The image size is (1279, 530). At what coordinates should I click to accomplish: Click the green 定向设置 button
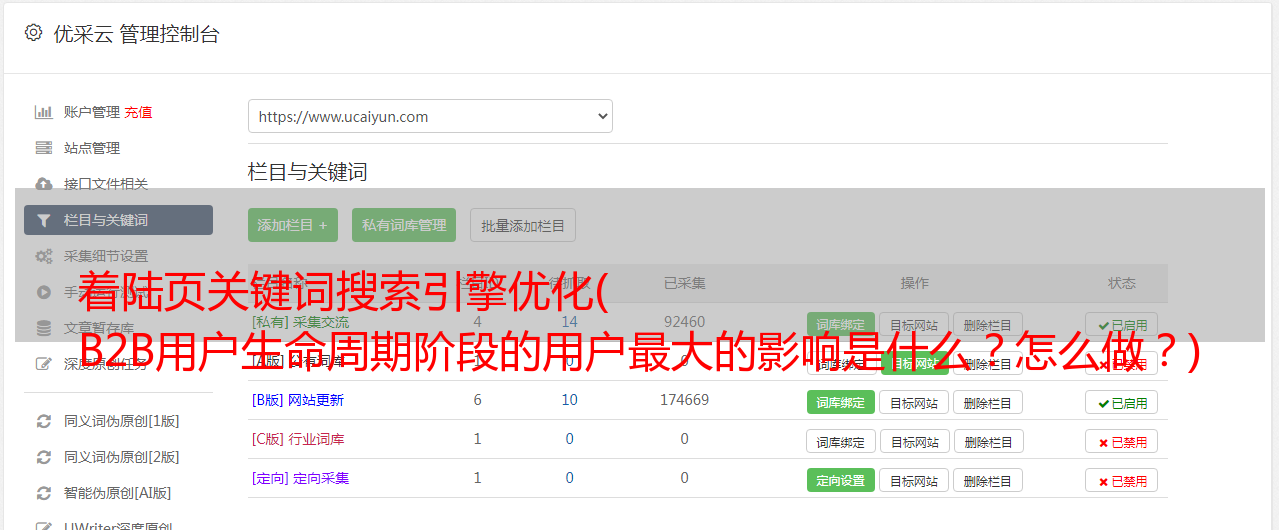(x=840, y=480)
